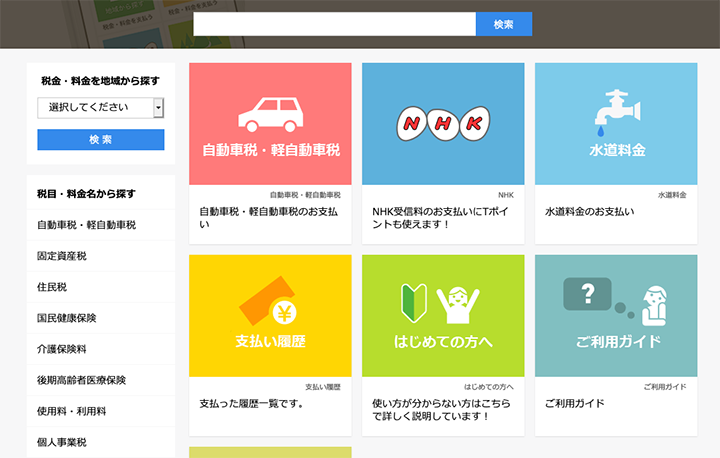Open the 水道料金のお支払い link

tap(589, 212)
